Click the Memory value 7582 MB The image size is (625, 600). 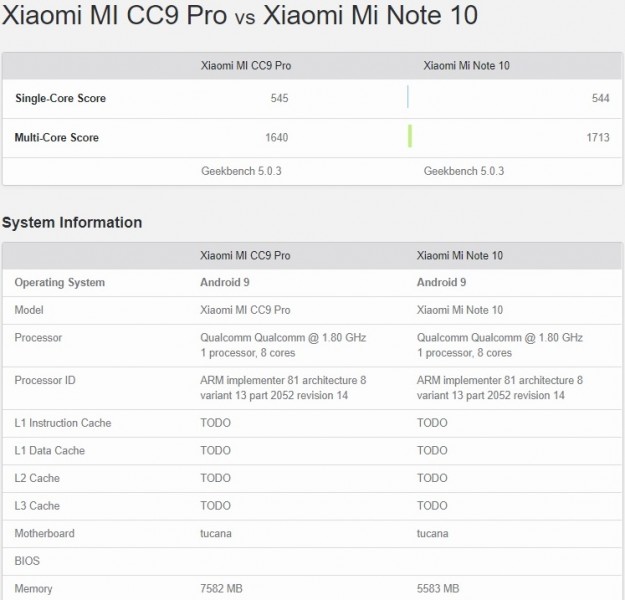coord(221,588)
